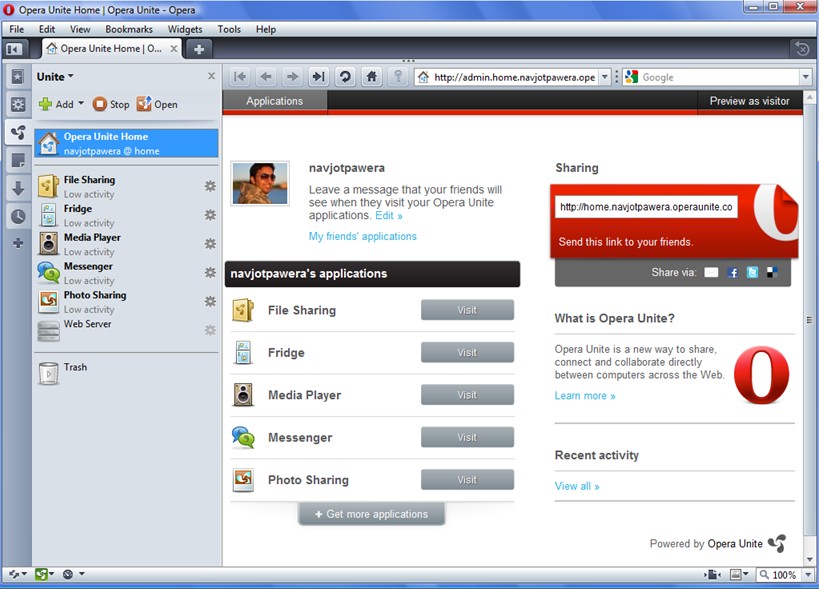This screenshot has height=589, width=819.
Task: Open the zoom level dropdown arrow
Action: pos(809,574)
